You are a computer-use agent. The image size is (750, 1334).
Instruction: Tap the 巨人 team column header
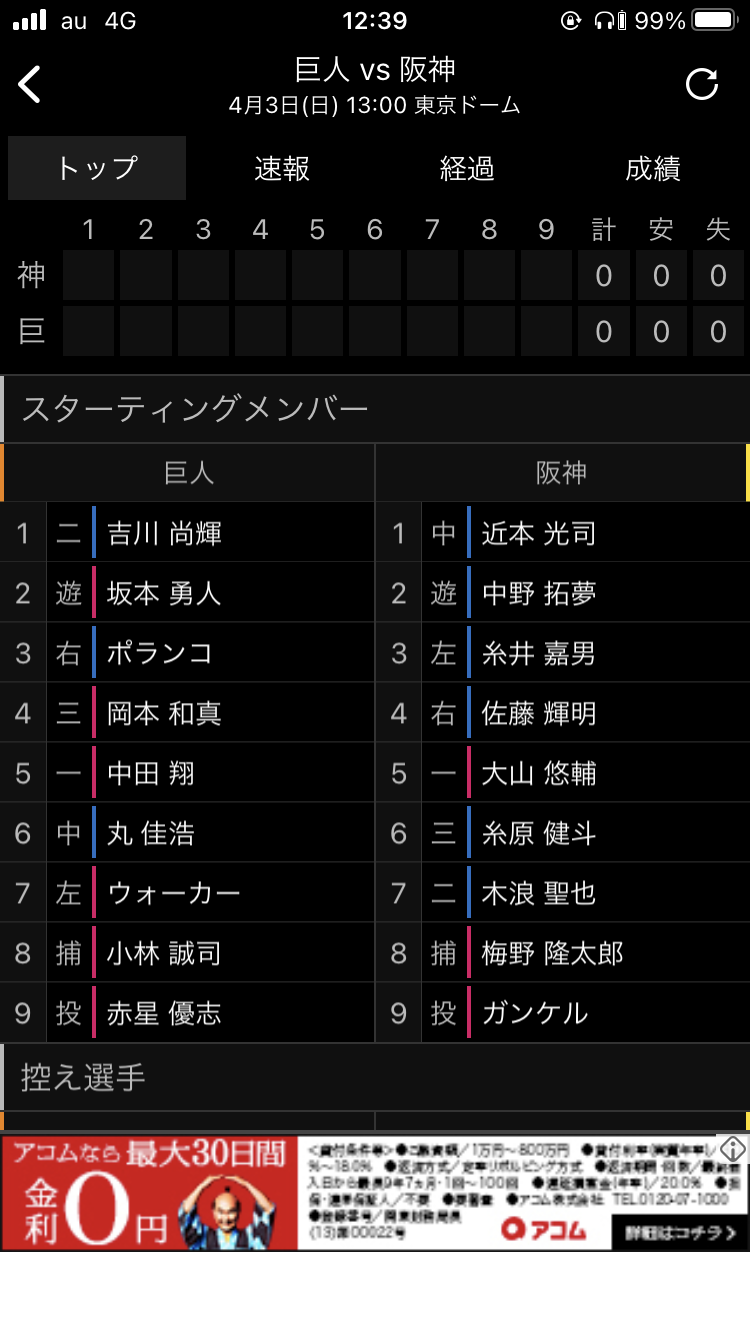(x=189, y=473)
